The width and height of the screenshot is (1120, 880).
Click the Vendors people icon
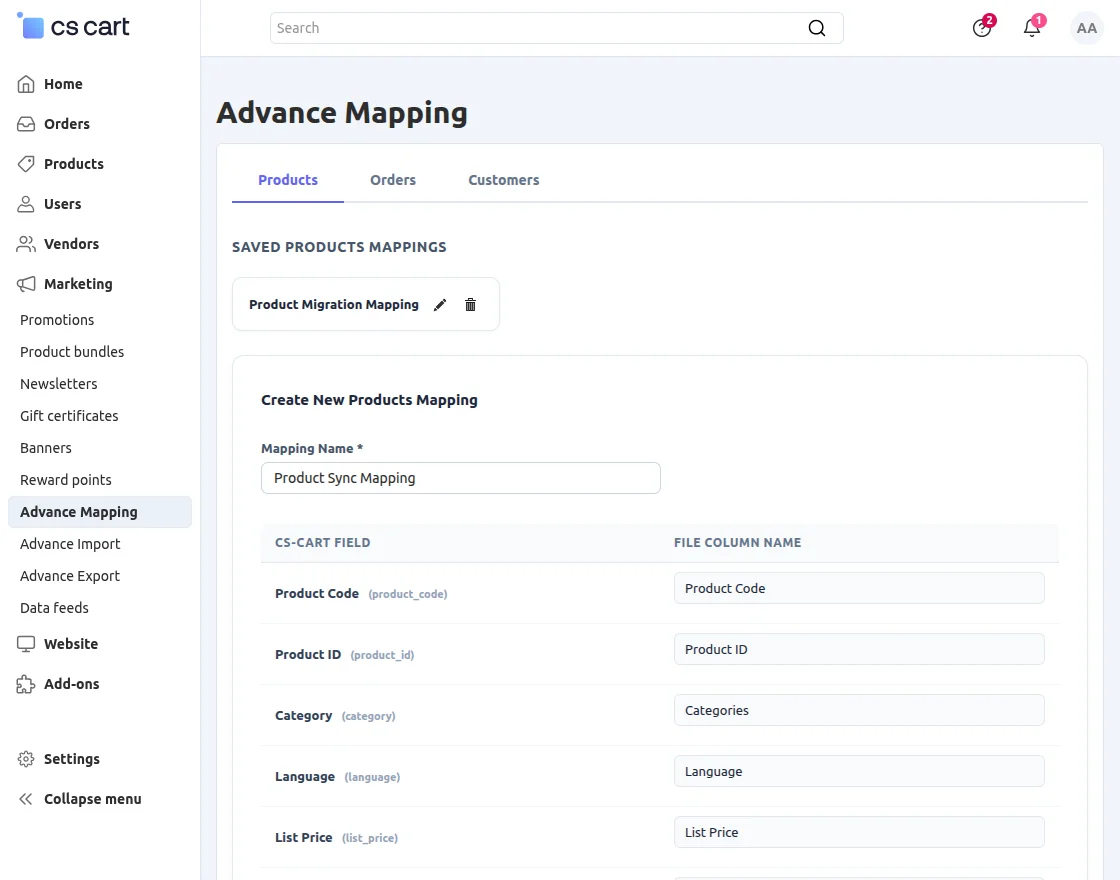point(26,244)
